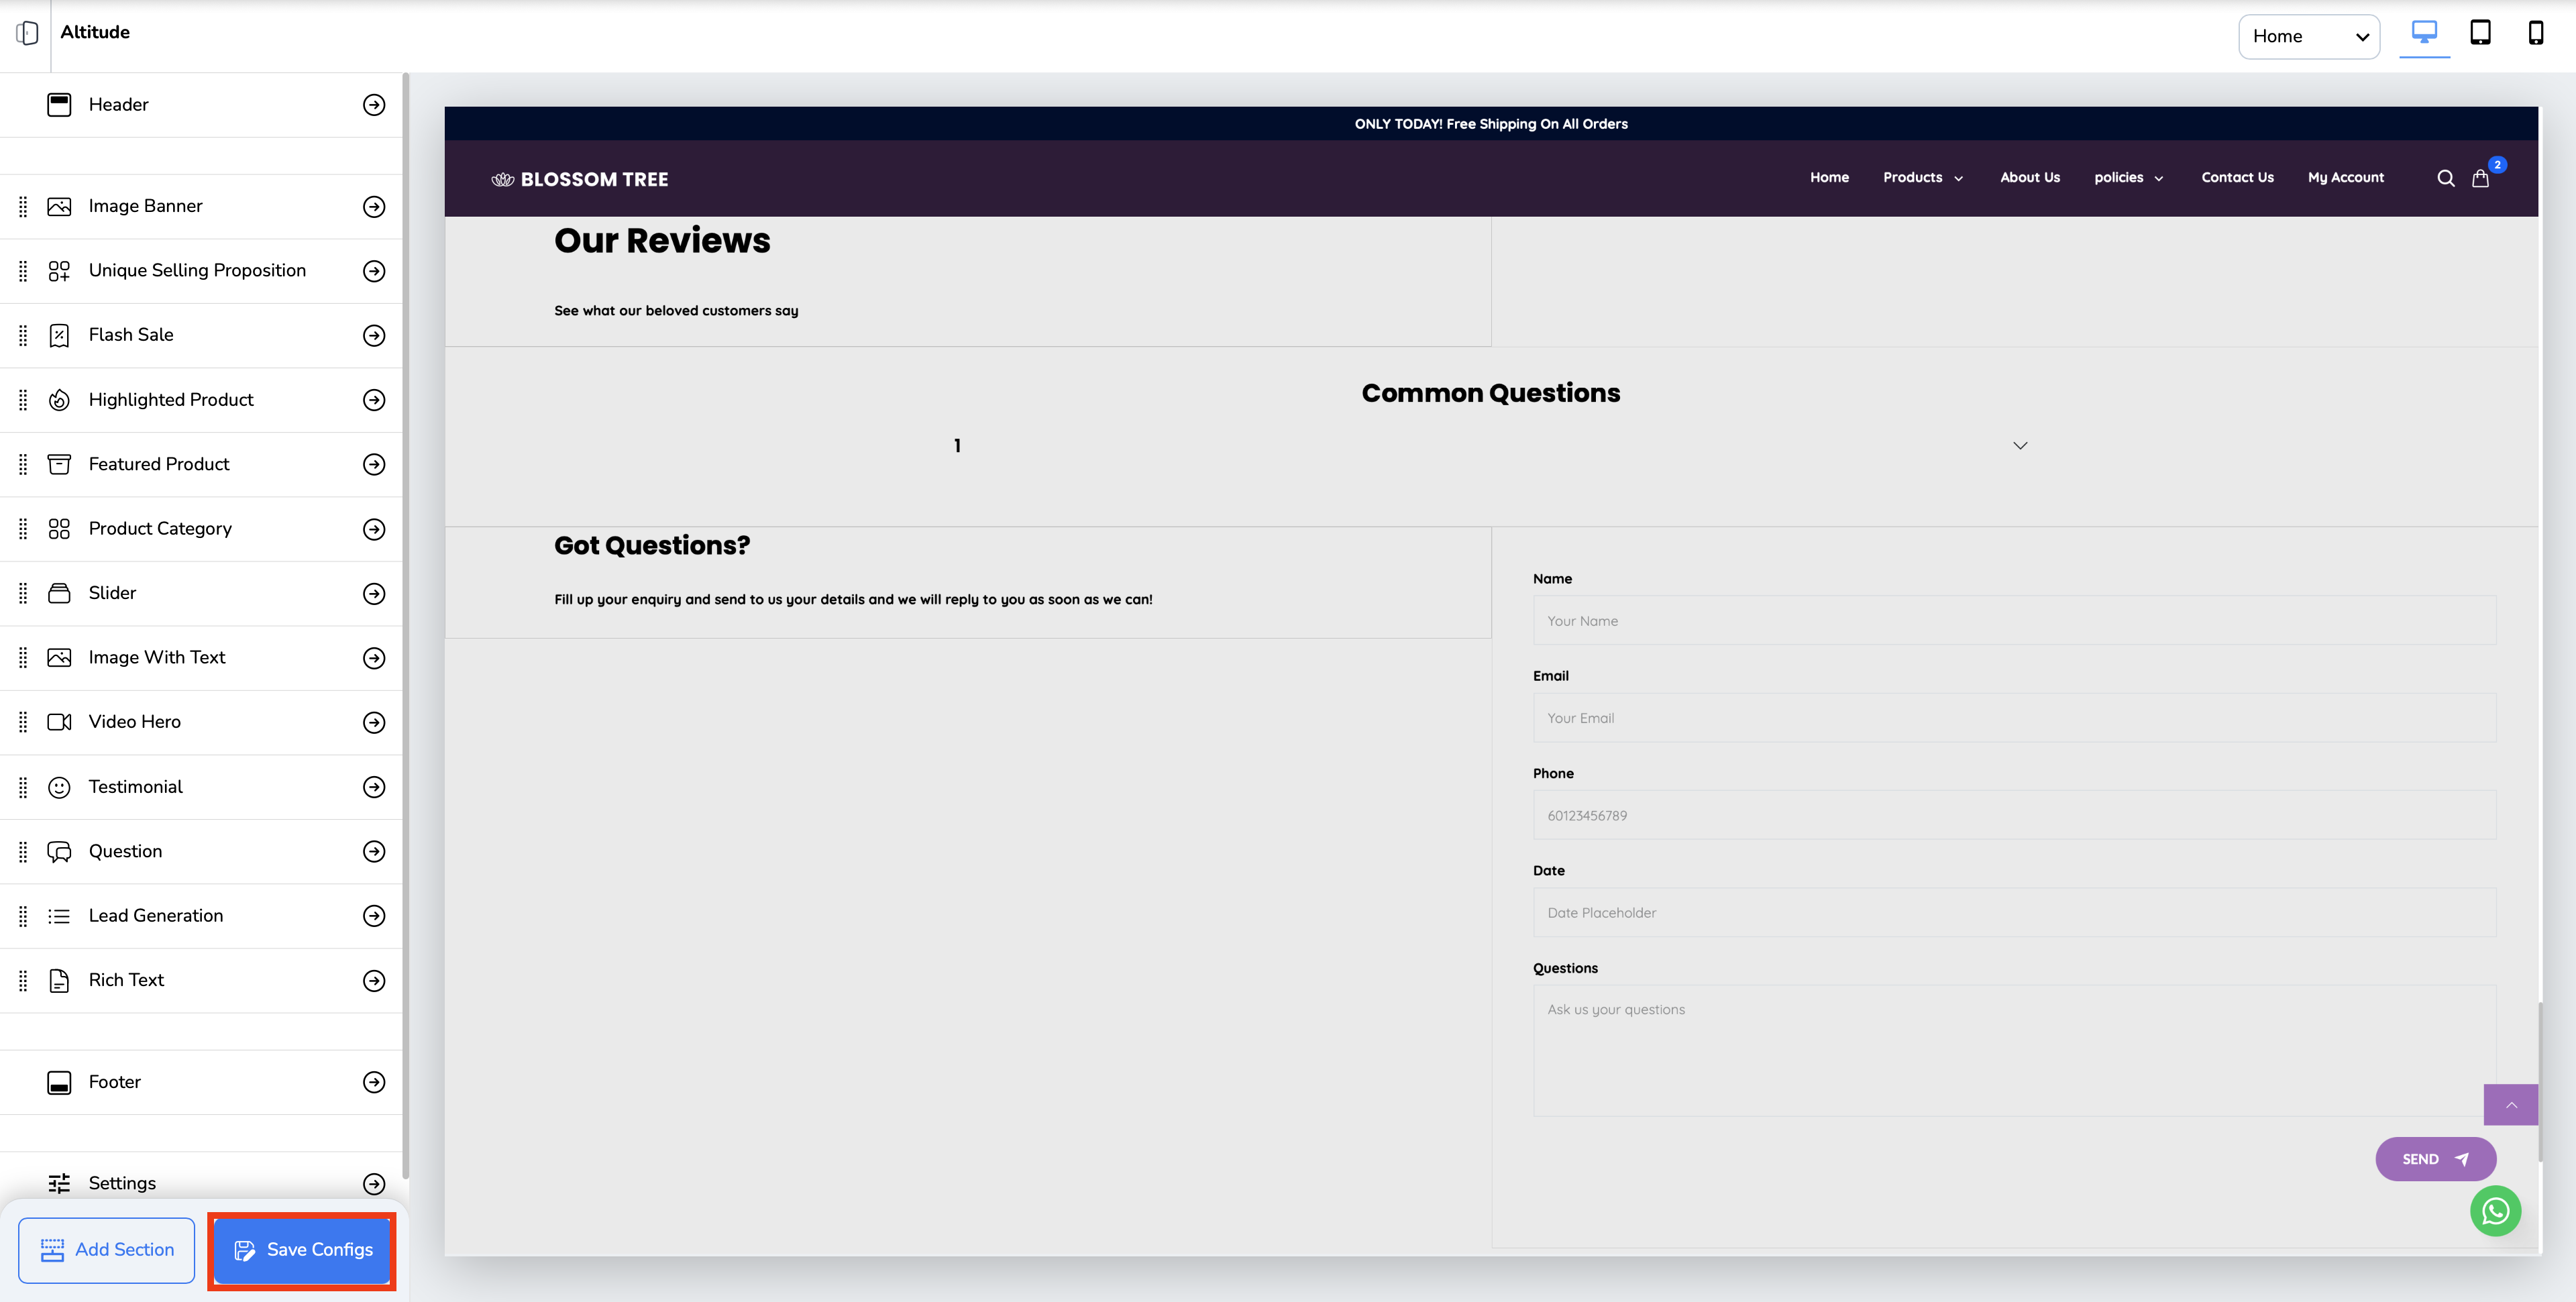The height and width of the screenshot is (1302, 2576).
Task: Open the WhatsApp chat bubble
Action: (2495, 1211)
